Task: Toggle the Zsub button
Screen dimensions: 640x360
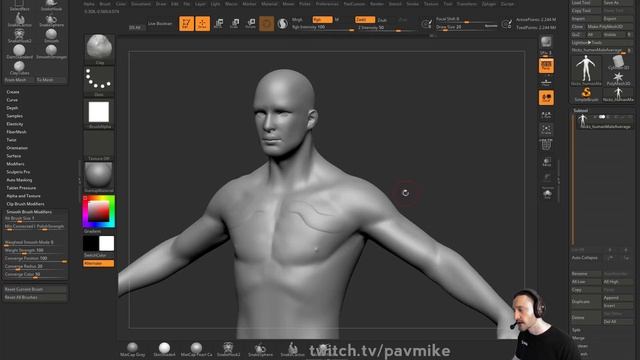Action: (x=382, y=20)
